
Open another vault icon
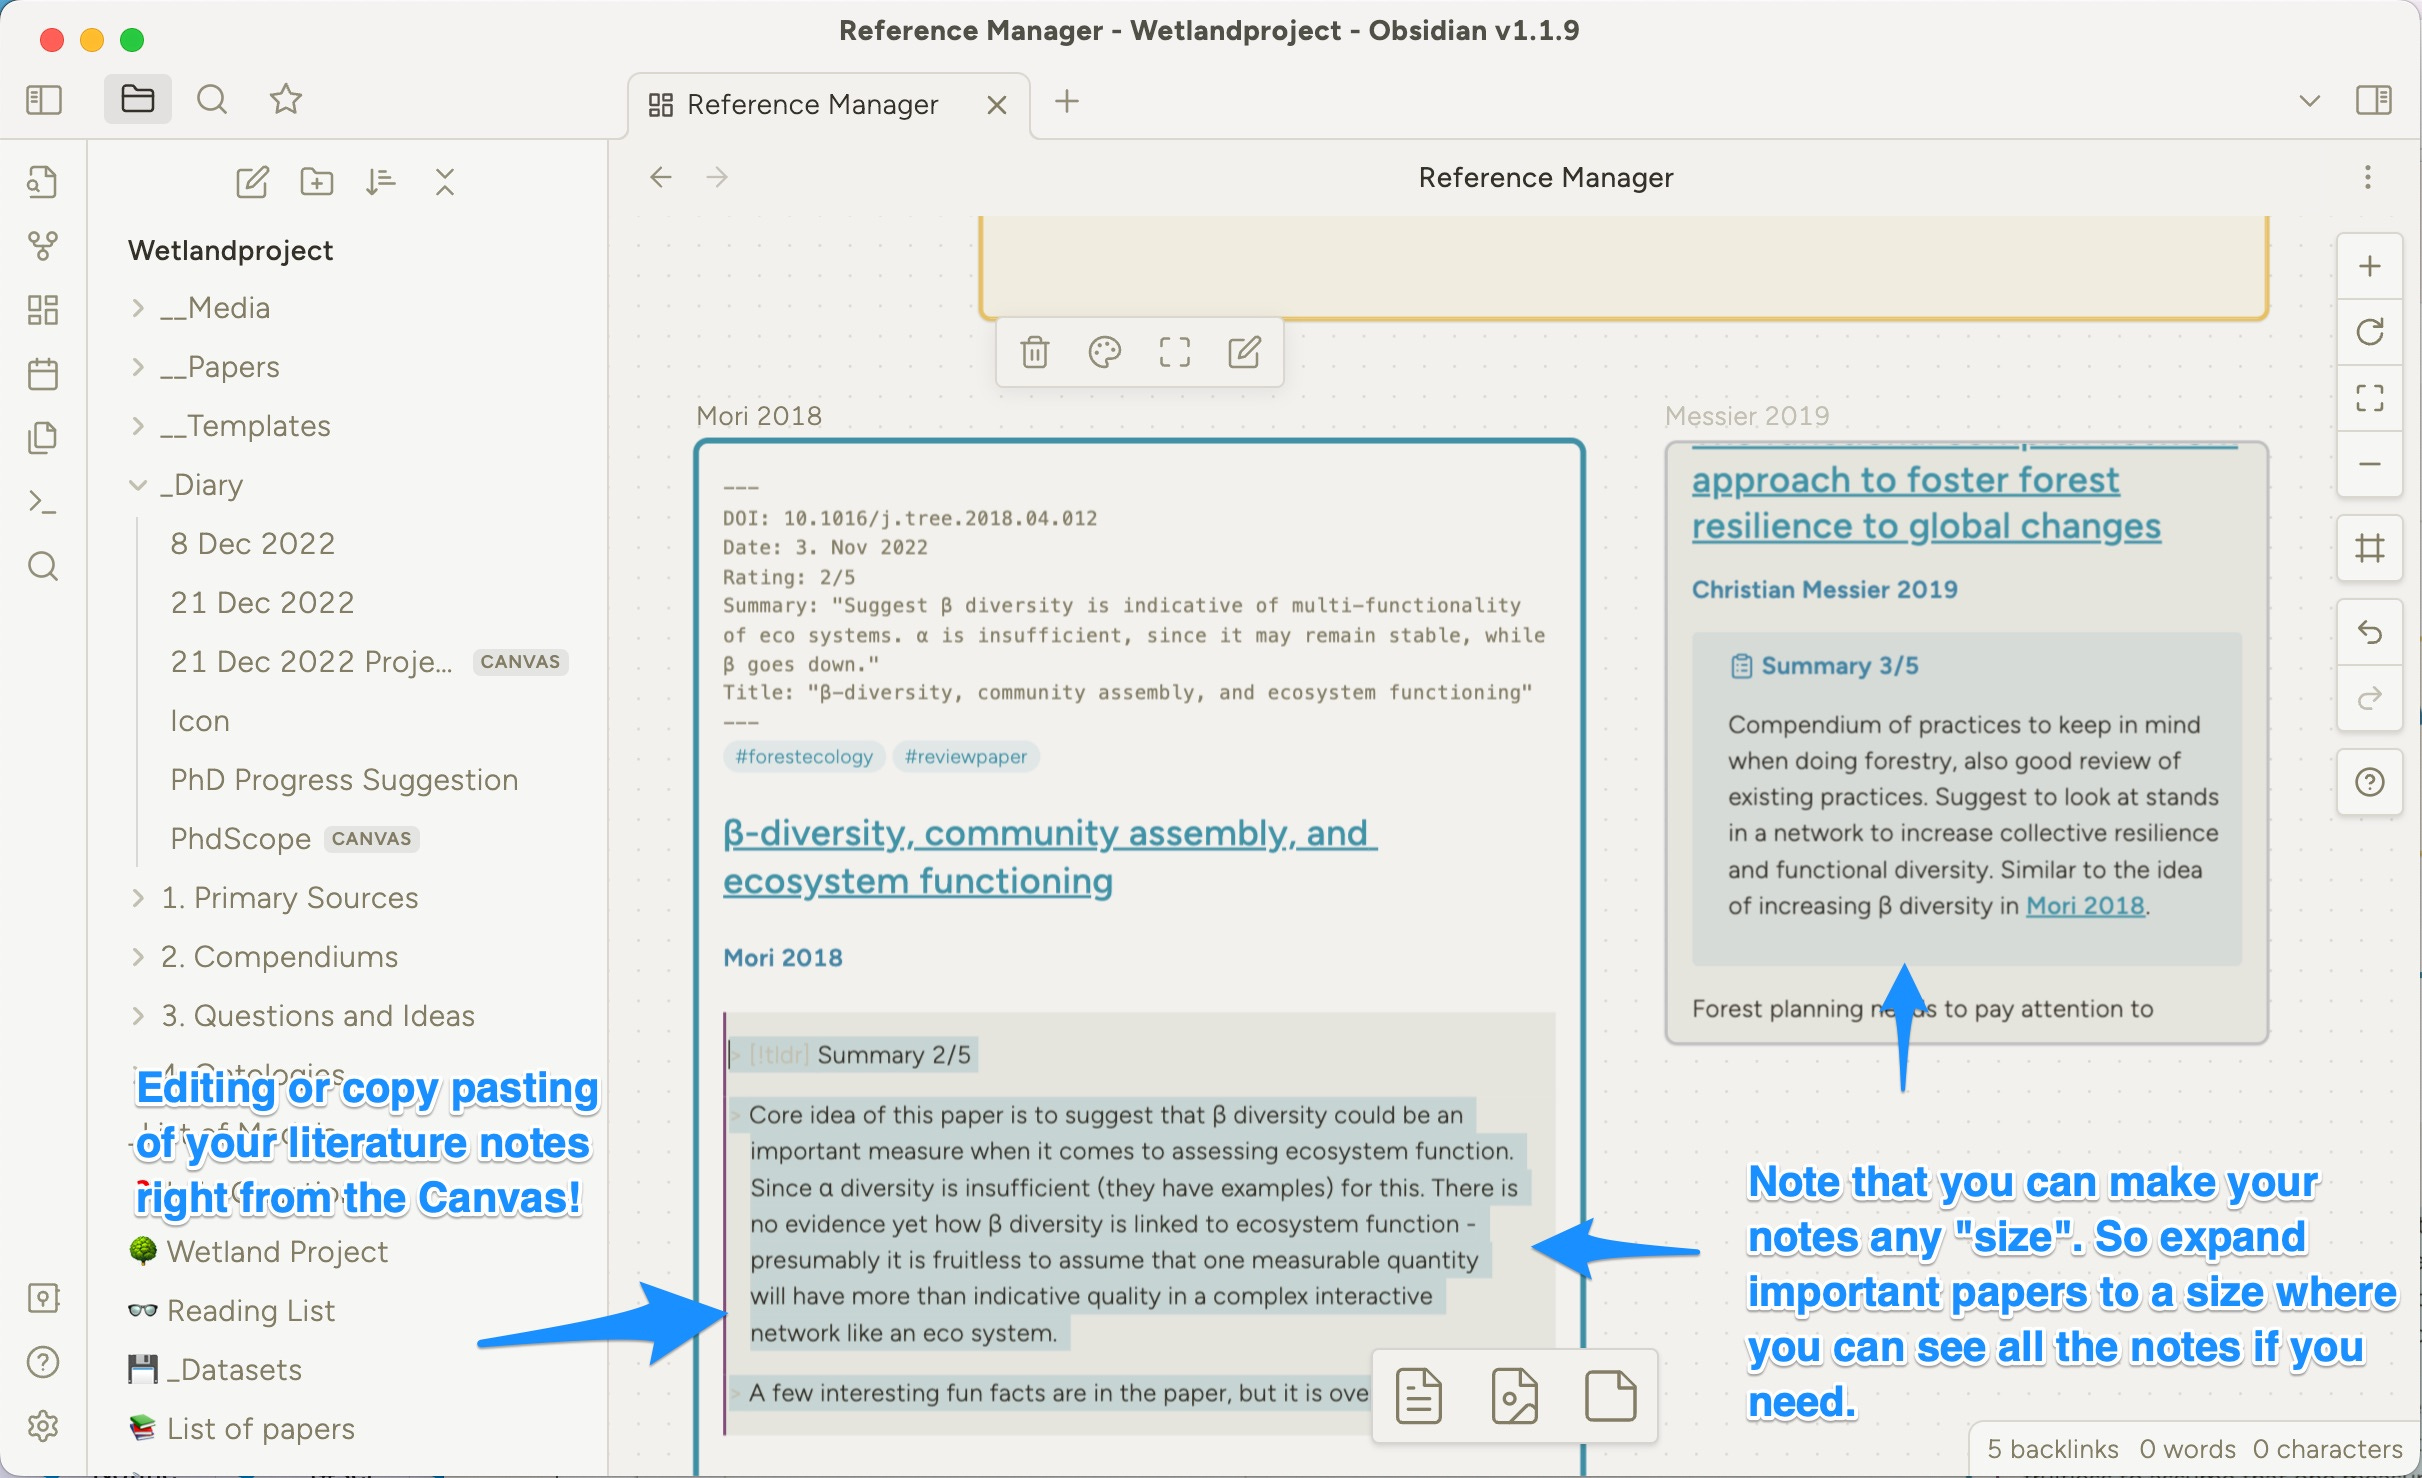[x=43, y=1298]
